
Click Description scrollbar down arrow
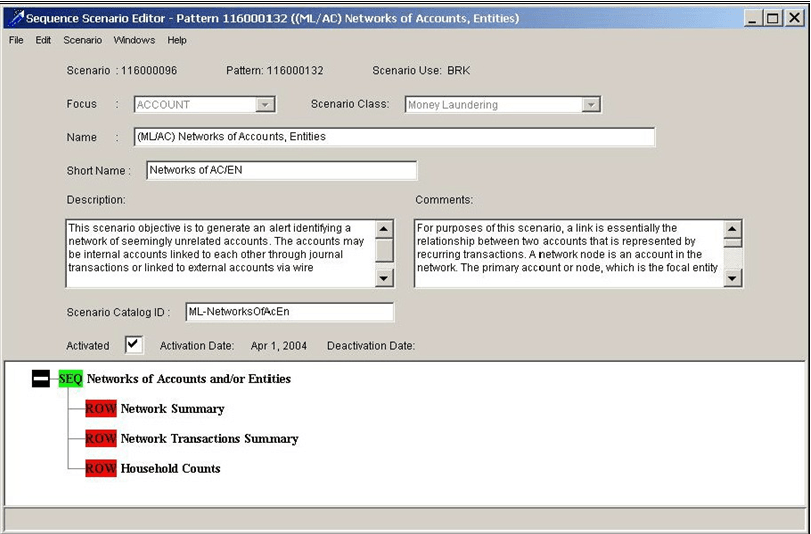tap(384, 278)
